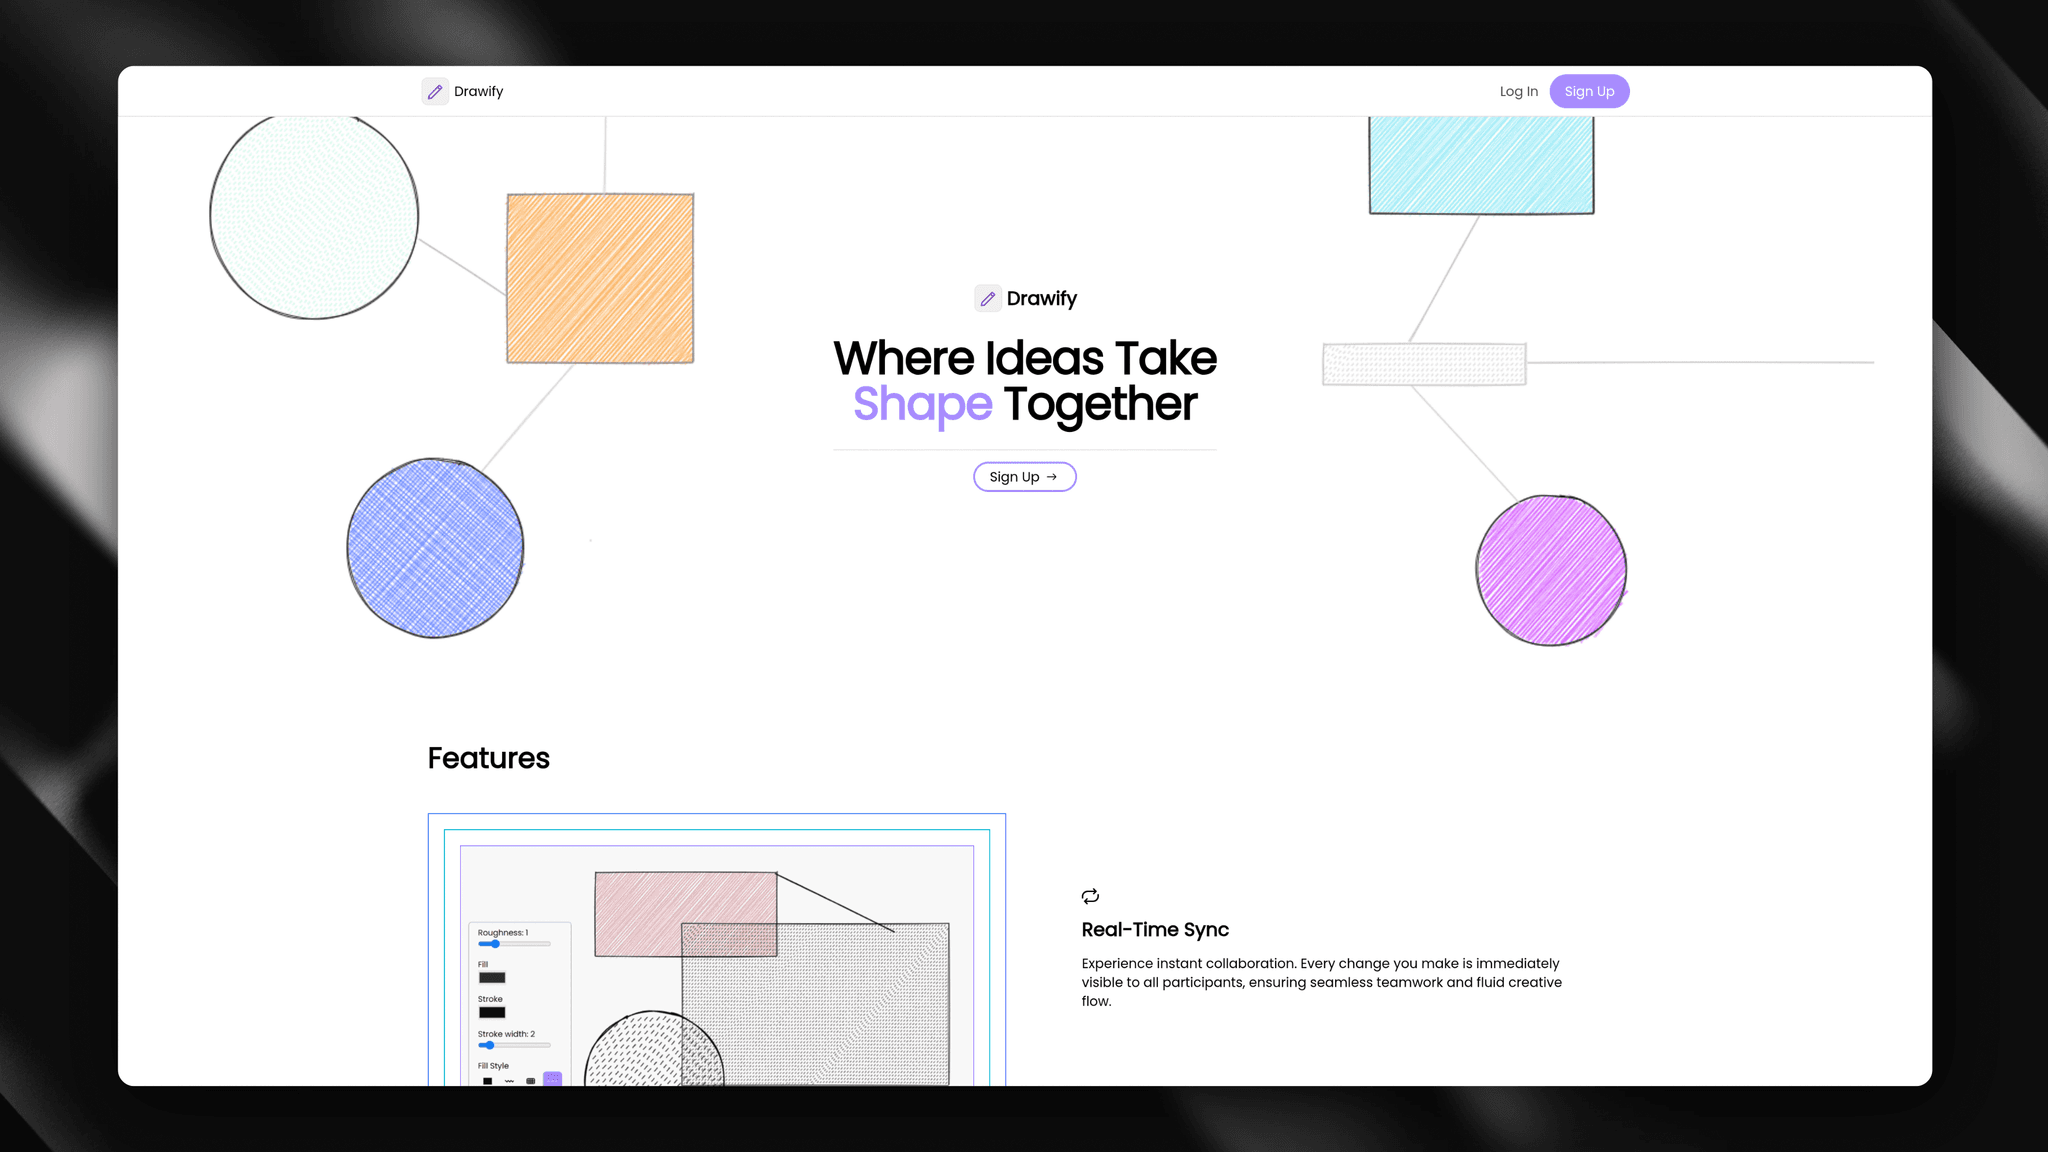
Task: Select the highlighted dots fill style icon
Action: [552, 1079]
